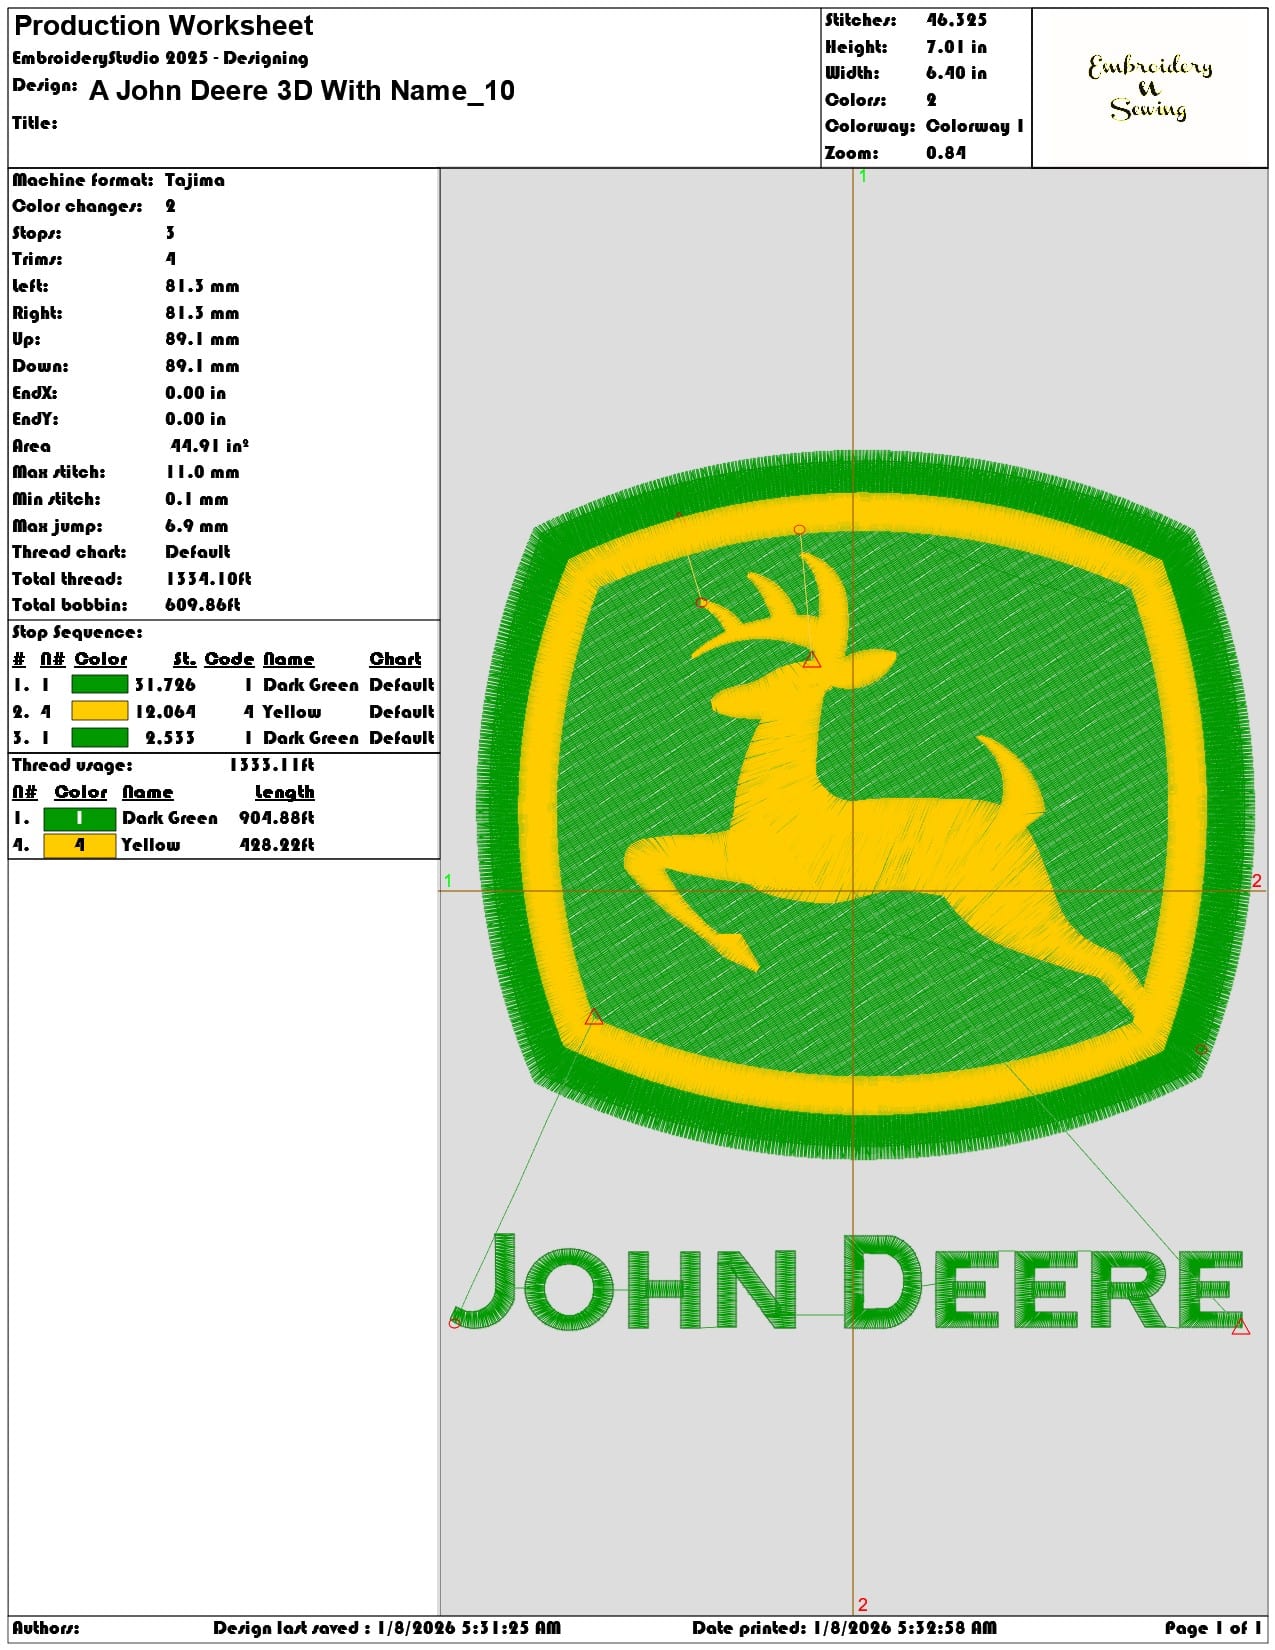Click the yellow swatch in stop sequence row 2
Screen dimensions: 1275x1650
(x=100, y=711)
